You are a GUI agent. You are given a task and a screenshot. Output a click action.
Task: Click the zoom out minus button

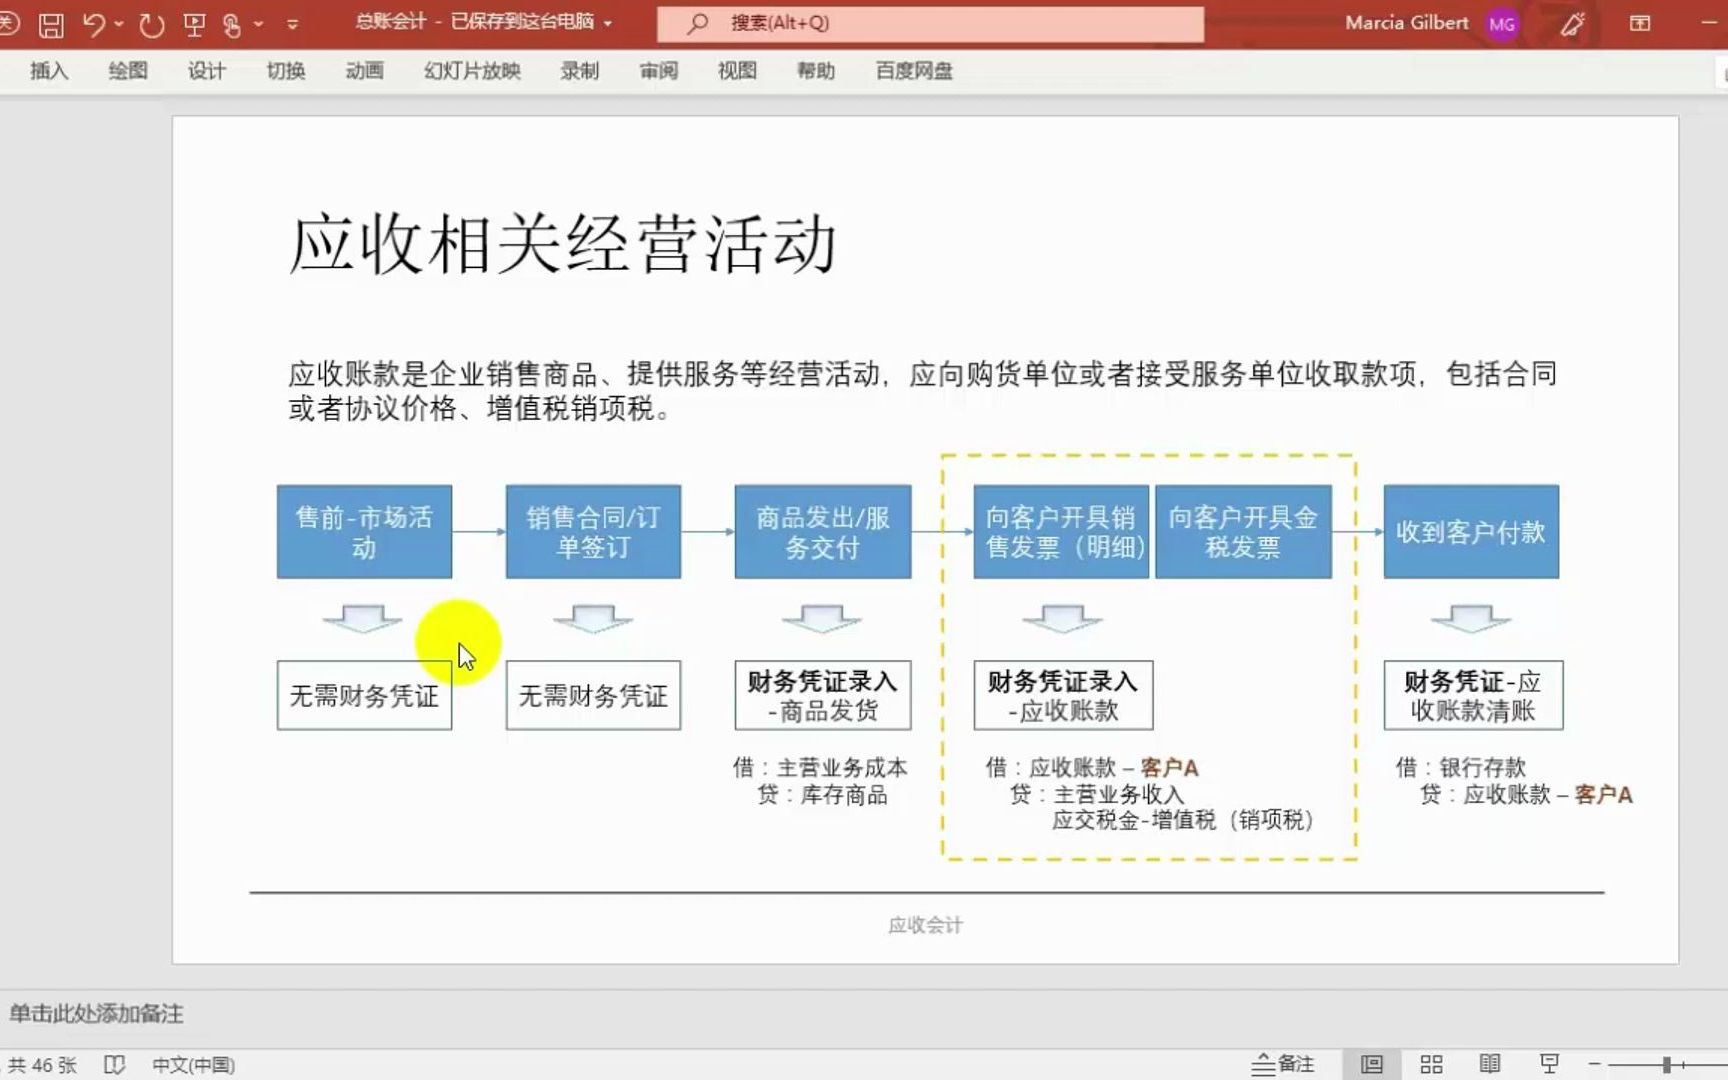point(1594,1064)
